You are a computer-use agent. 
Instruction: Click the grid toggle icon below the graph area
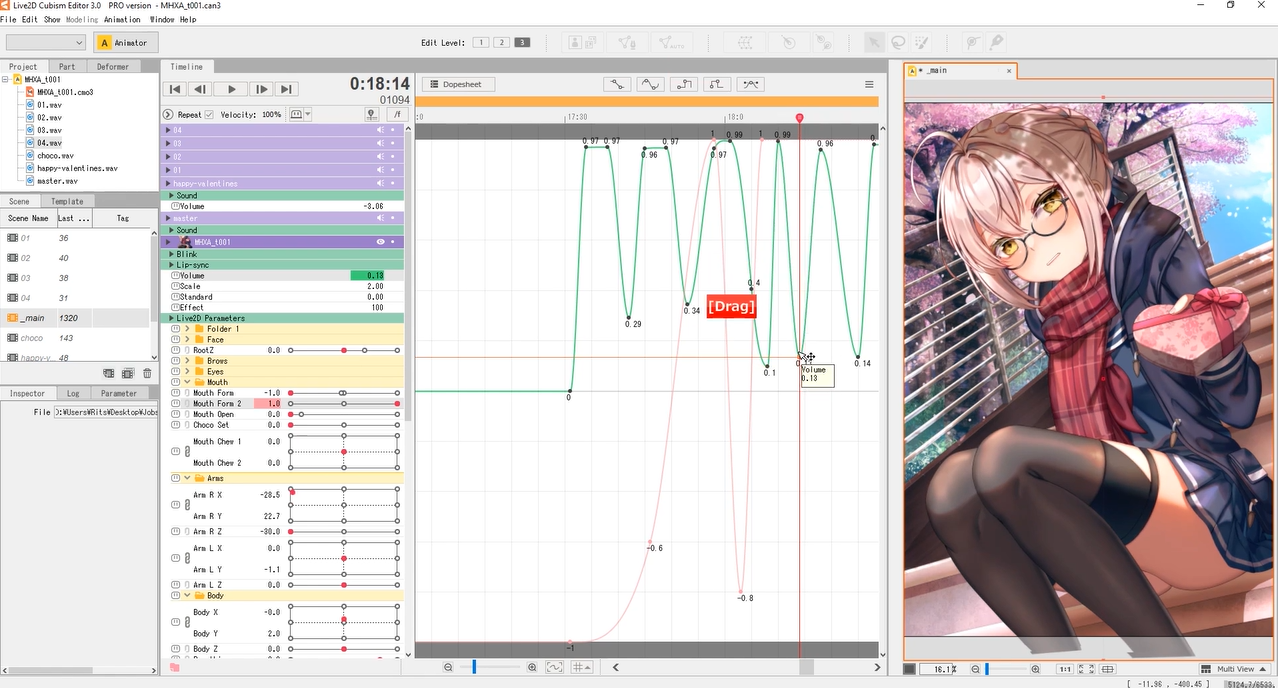click(580, 667)
